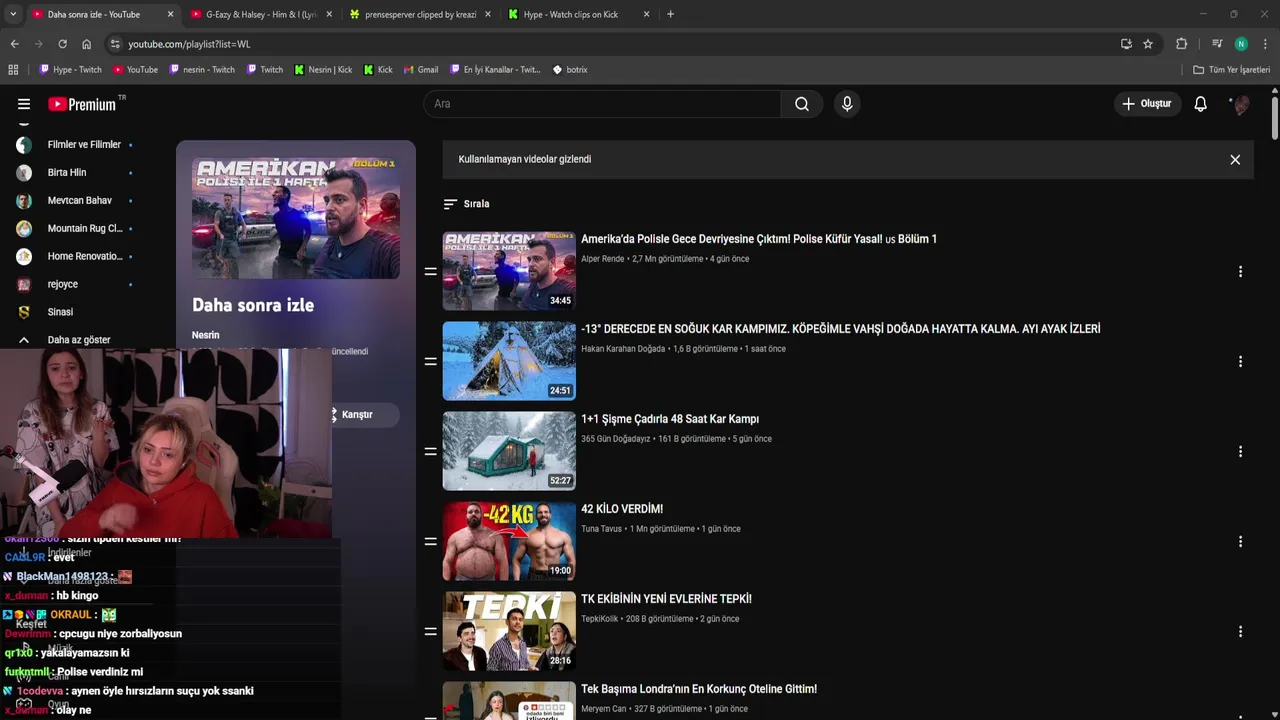Open Tuna Tavus channel link
This screenshot has height=720, width=1280.
(601, 529)
